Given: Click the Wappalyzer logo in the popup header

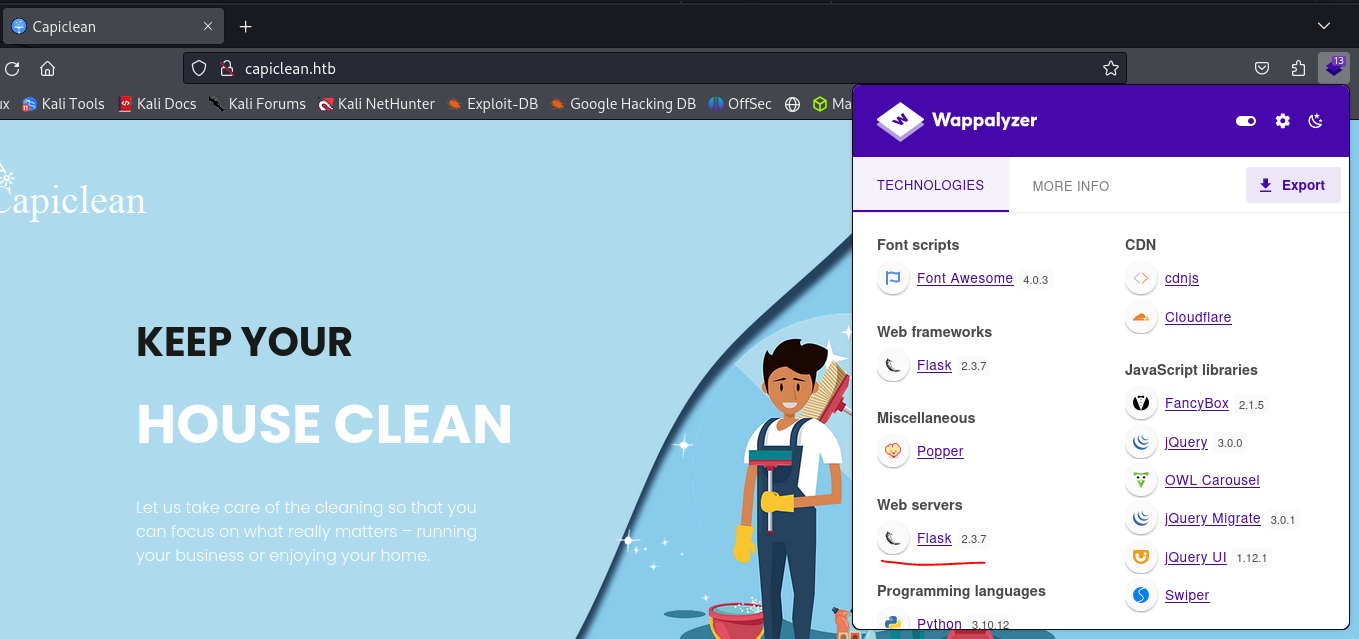Looking at the screenshot, I should 957,121.
